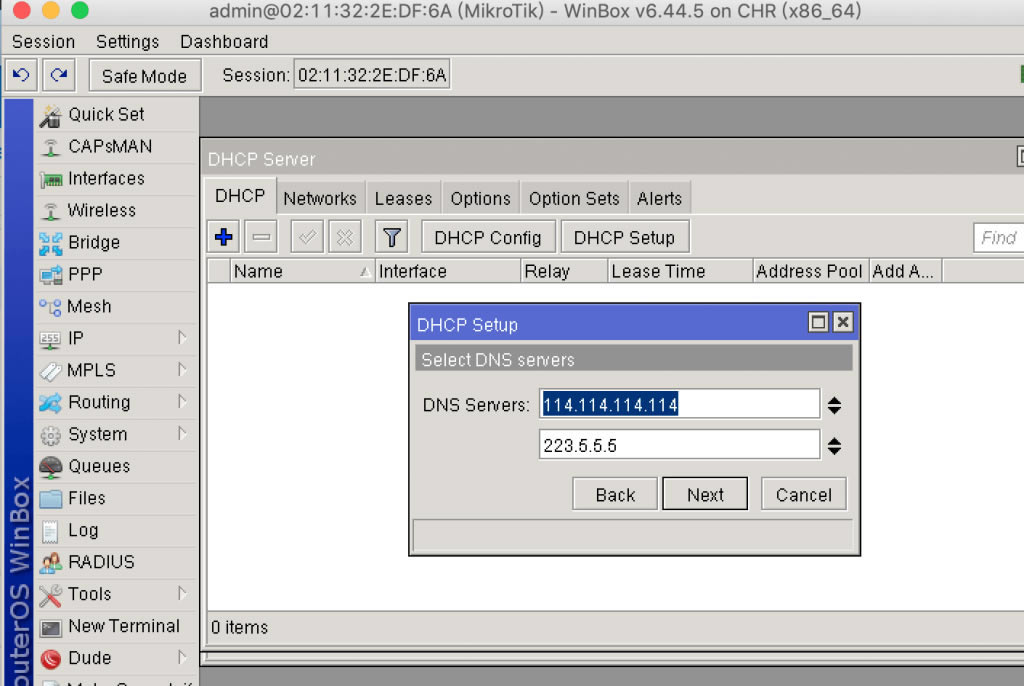Open the Interfaces sidebar item
Viewport: 1024px width, 686px height.
(x=105, y=178)
